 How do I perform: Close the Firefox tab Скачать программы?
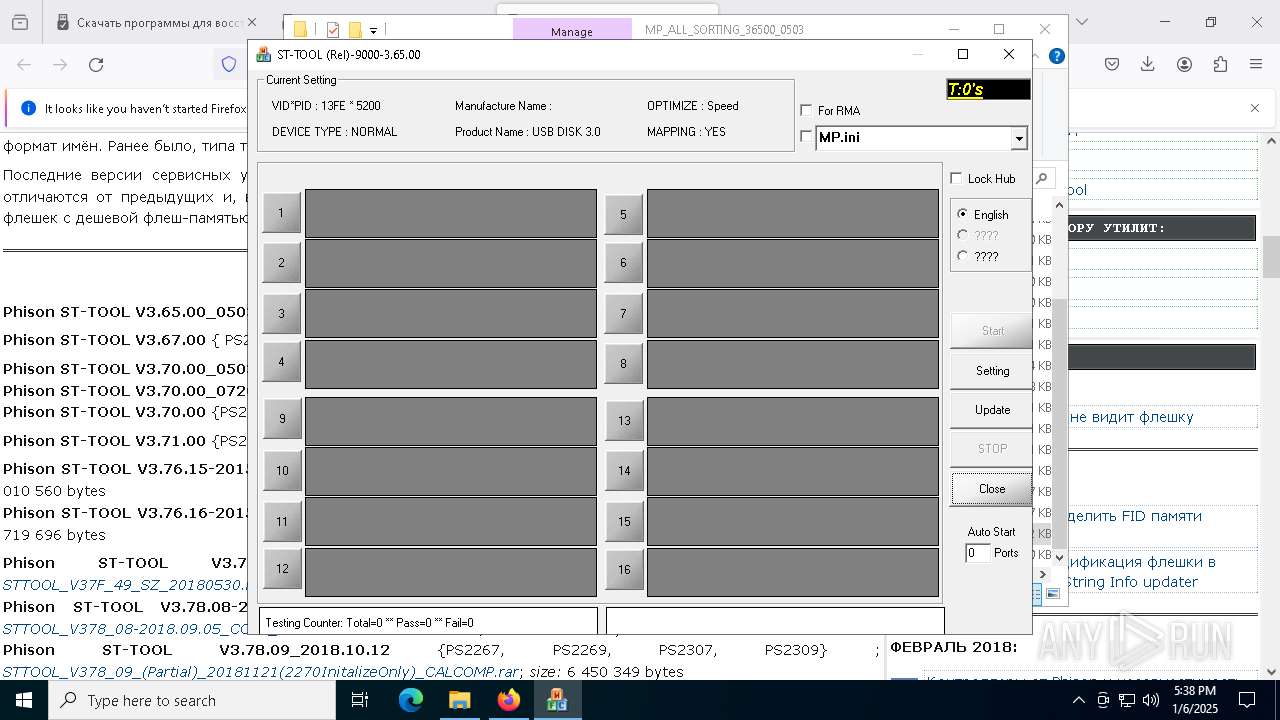[251, 22]
